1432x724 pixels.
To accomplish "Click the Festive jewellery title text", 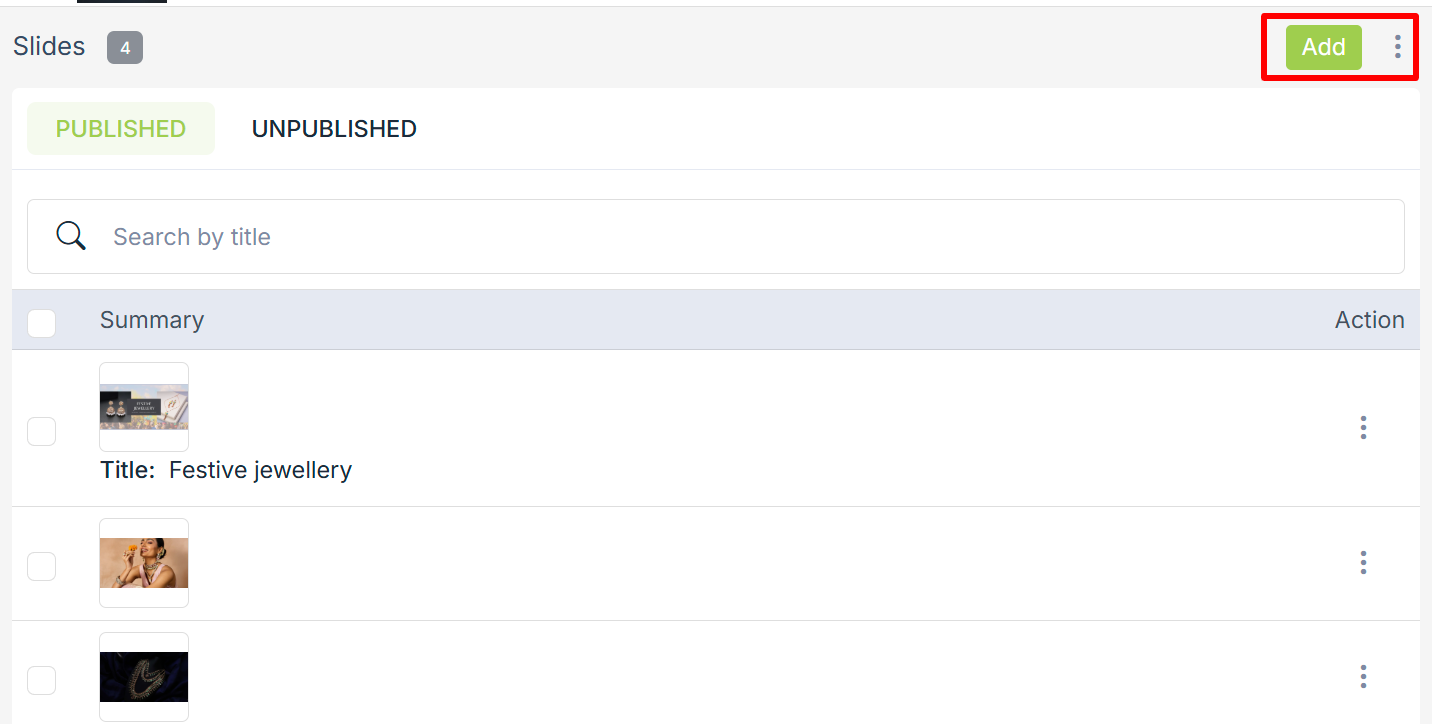I will (x=260, y=470).
